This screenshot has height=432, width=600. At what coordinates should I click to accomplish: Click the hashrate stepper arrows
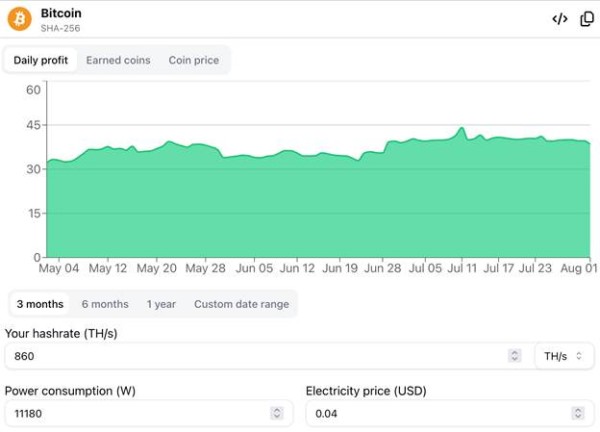514,356
